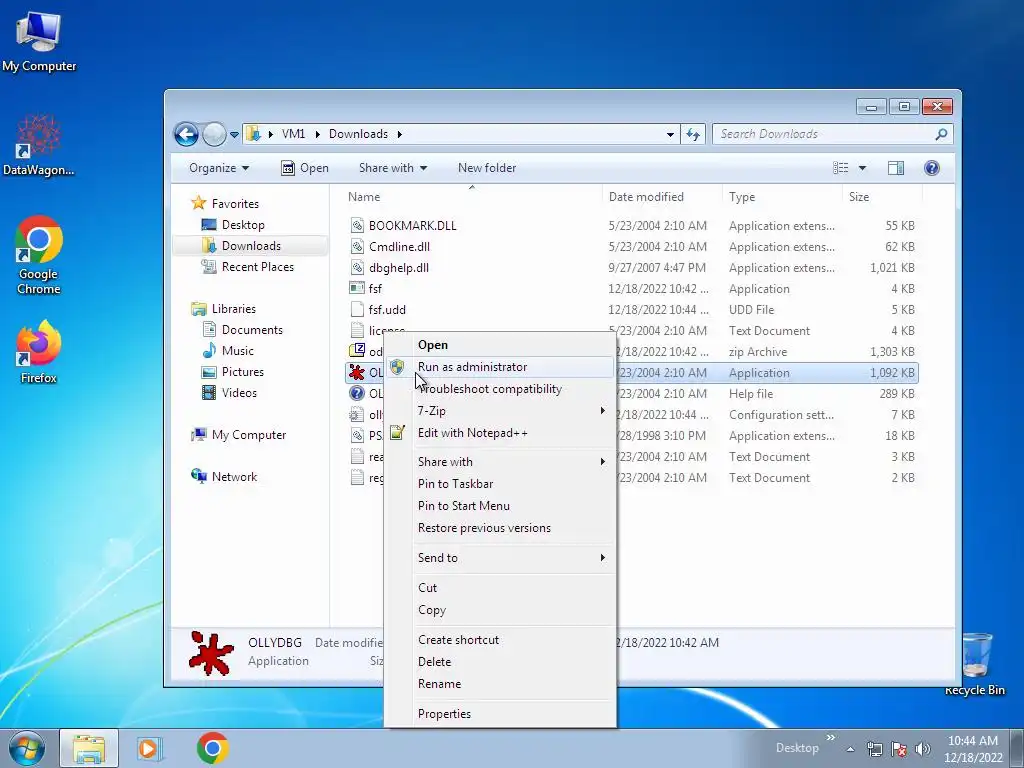This screenshot has width=1024, height=768.
Task: Select the fsf.udd file
Action: pos(387,310)
